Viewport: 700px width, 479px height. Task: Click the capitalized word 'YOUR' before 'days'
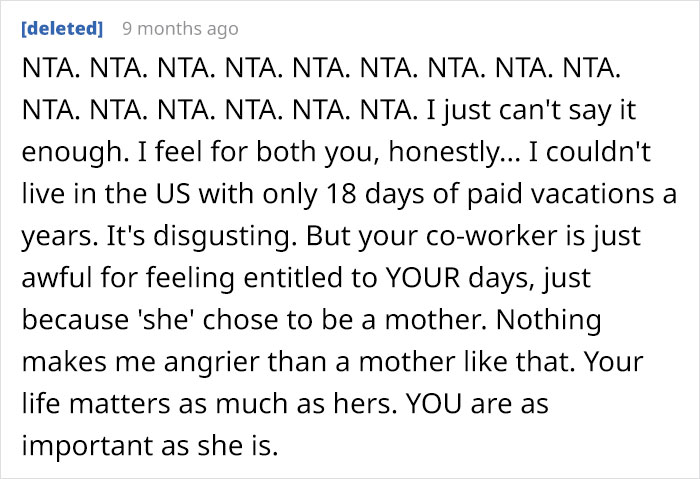point(422,278)
